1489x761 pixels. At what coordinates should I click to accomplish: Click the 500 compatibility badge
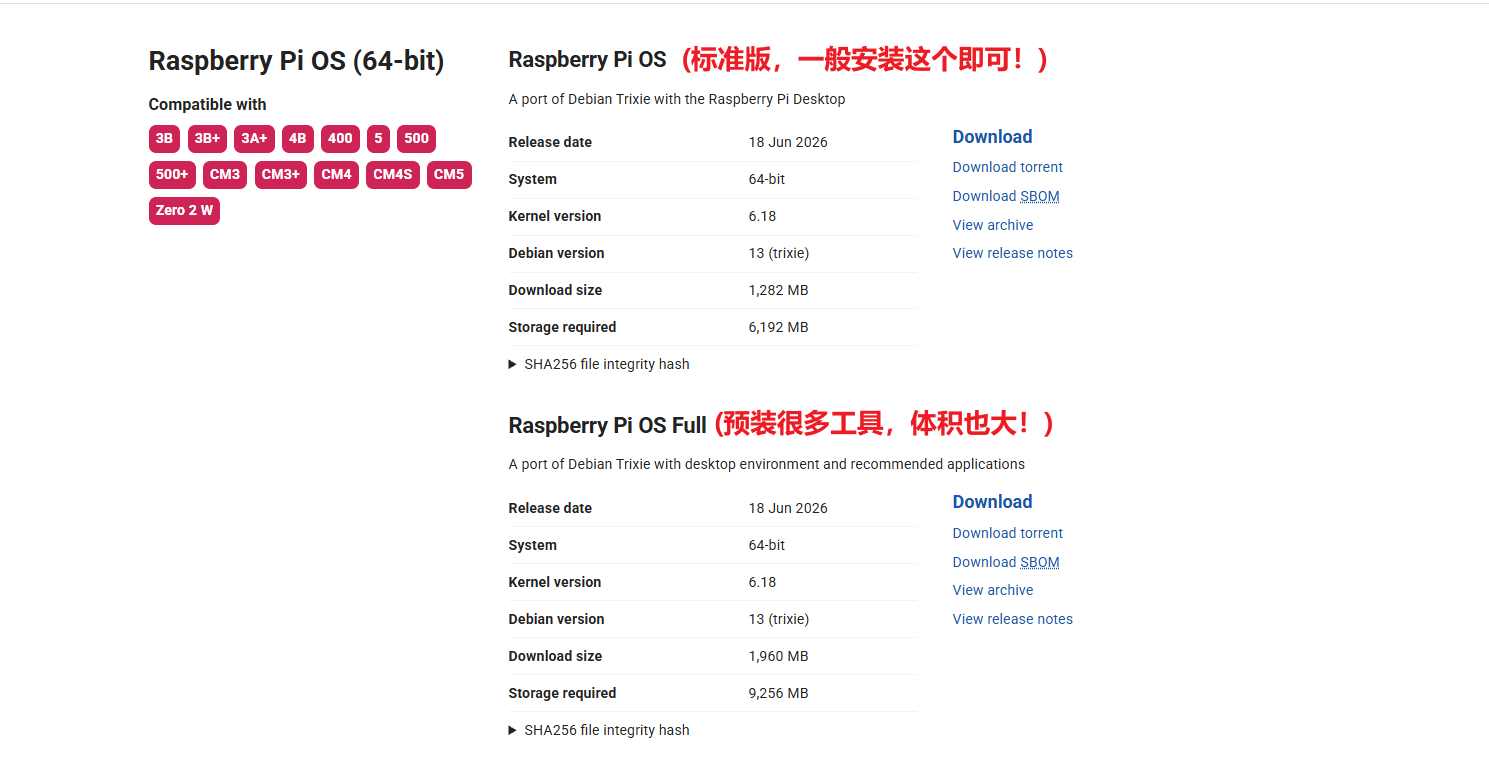[416, 139]
